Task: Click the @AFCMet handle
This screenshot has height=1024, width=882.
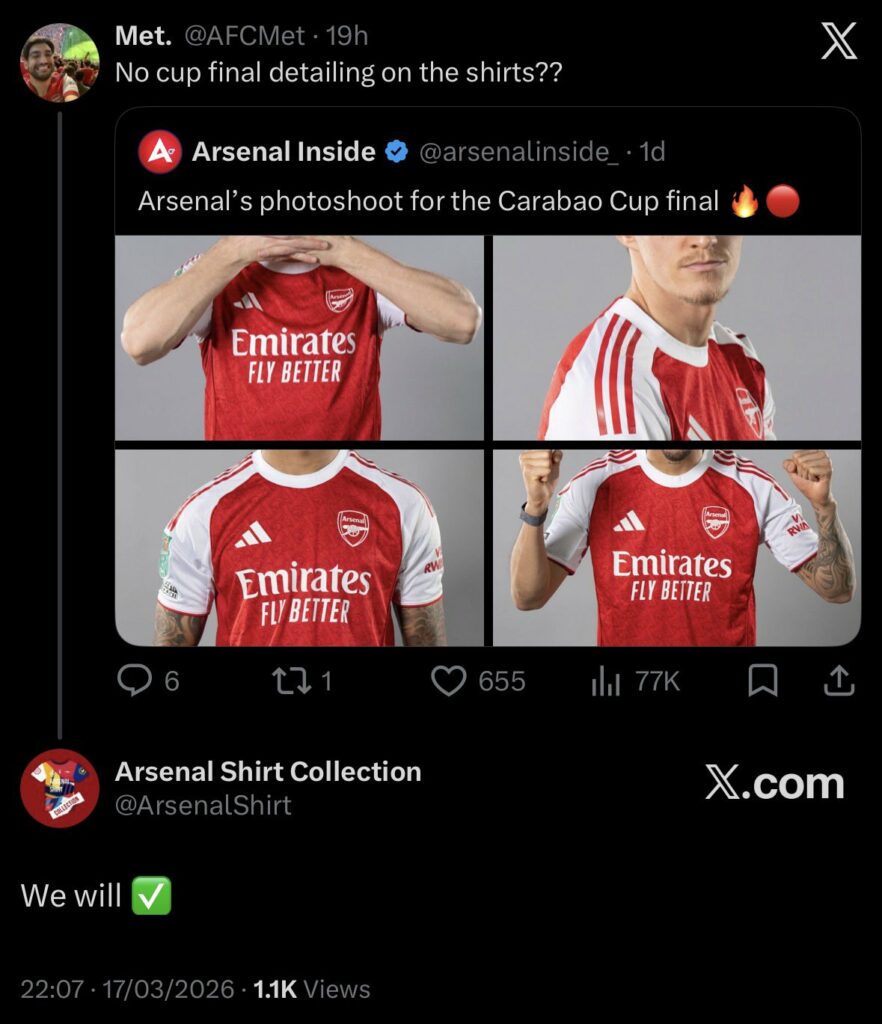Action: tap(244, 36)
